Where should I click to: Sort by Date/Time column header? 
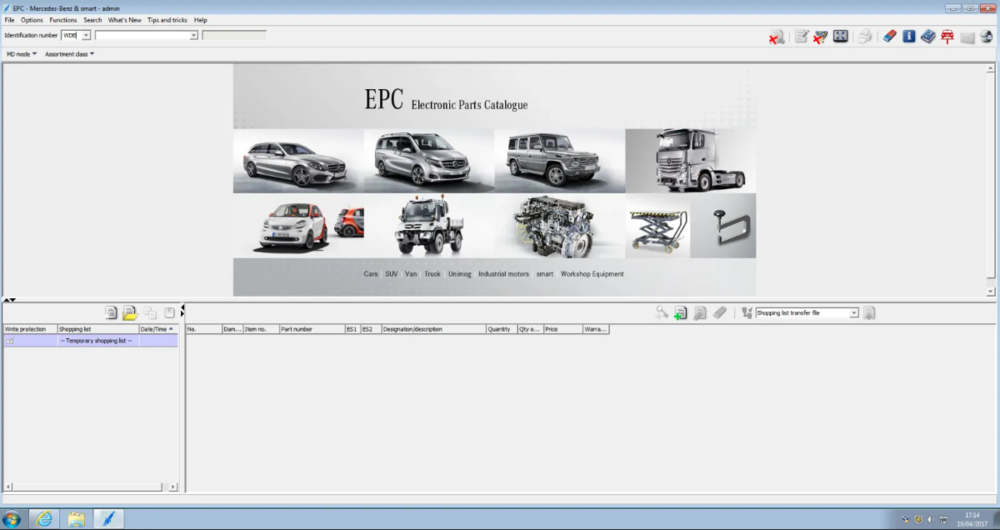[x=154, y=329]
